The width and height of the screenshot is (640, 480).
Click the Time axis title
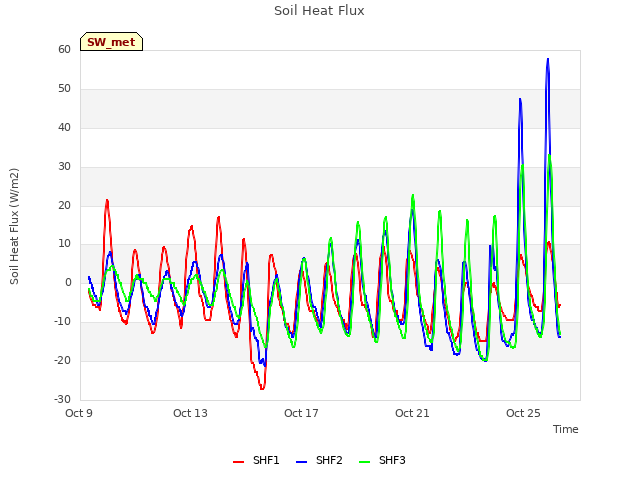pos(566,429)
